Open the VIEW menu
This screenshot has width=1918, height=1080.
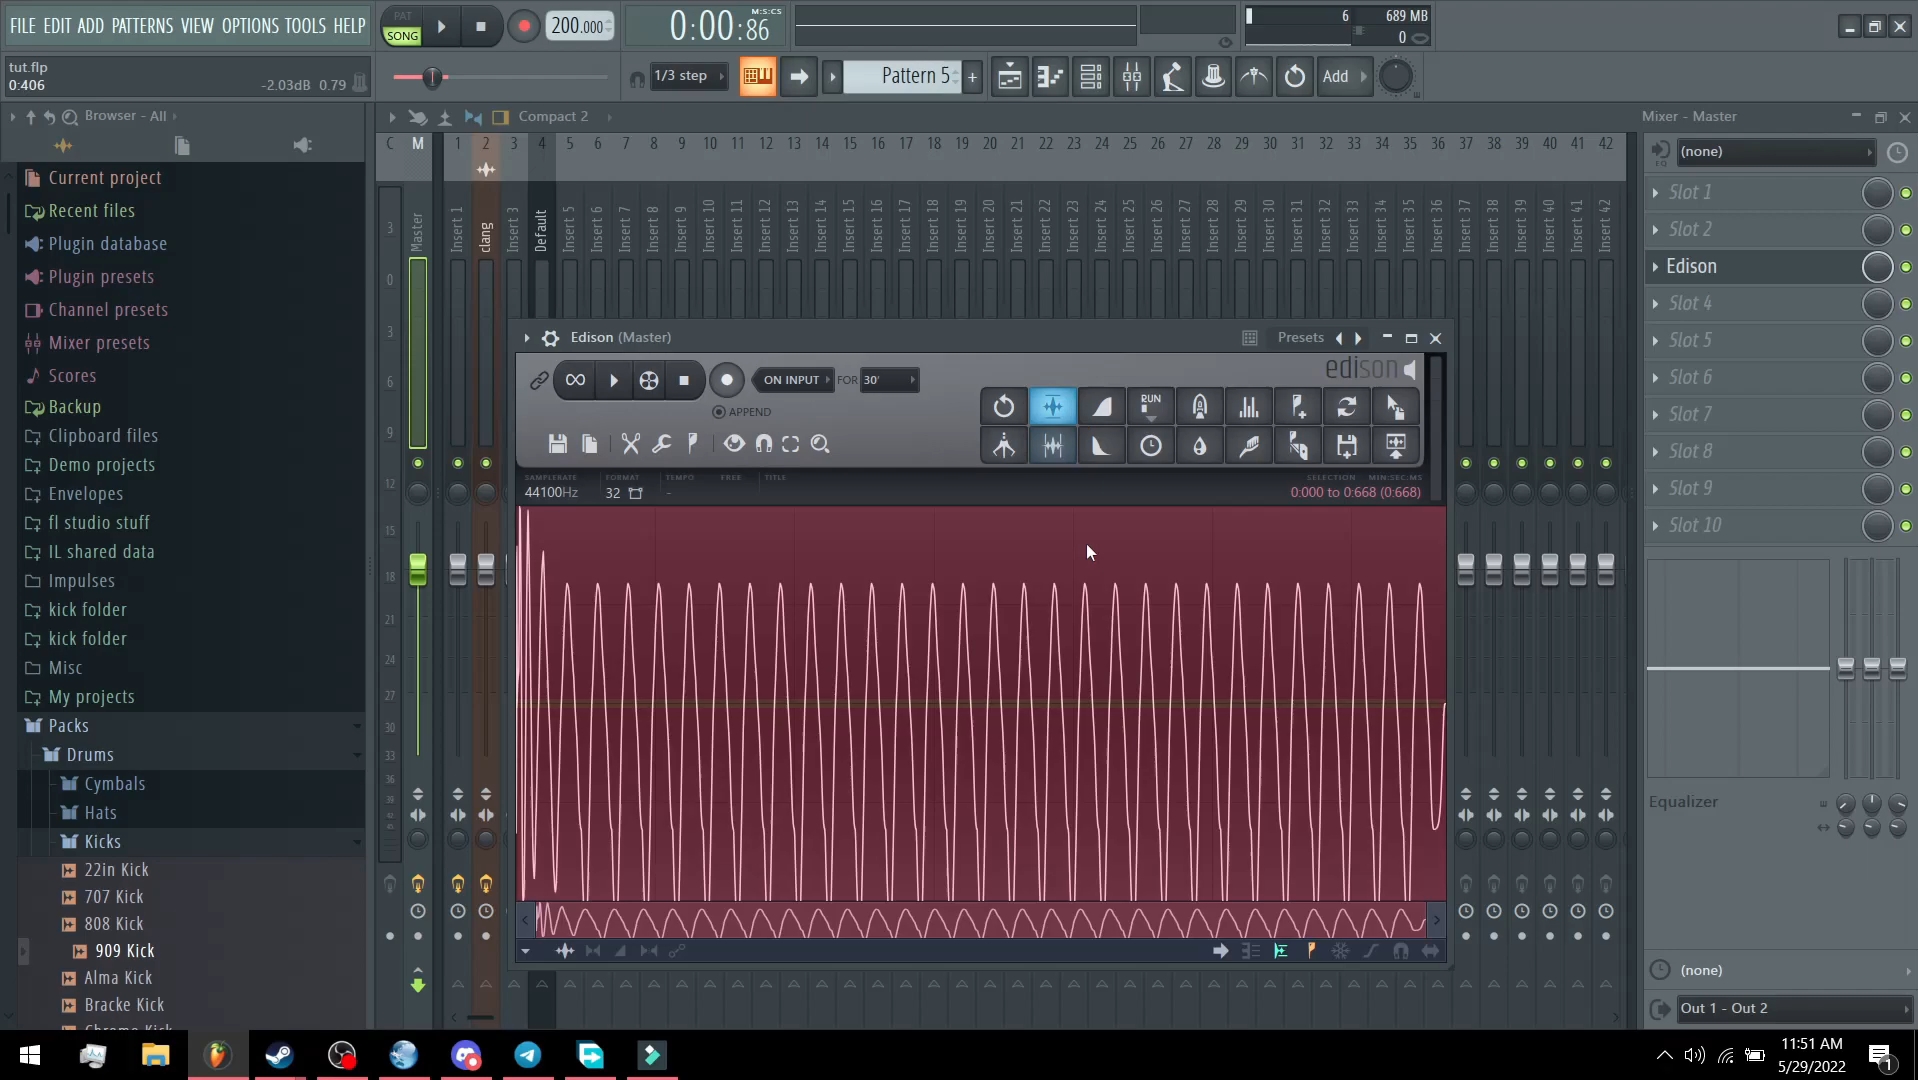pyautogui.click(x=197, y=26)
